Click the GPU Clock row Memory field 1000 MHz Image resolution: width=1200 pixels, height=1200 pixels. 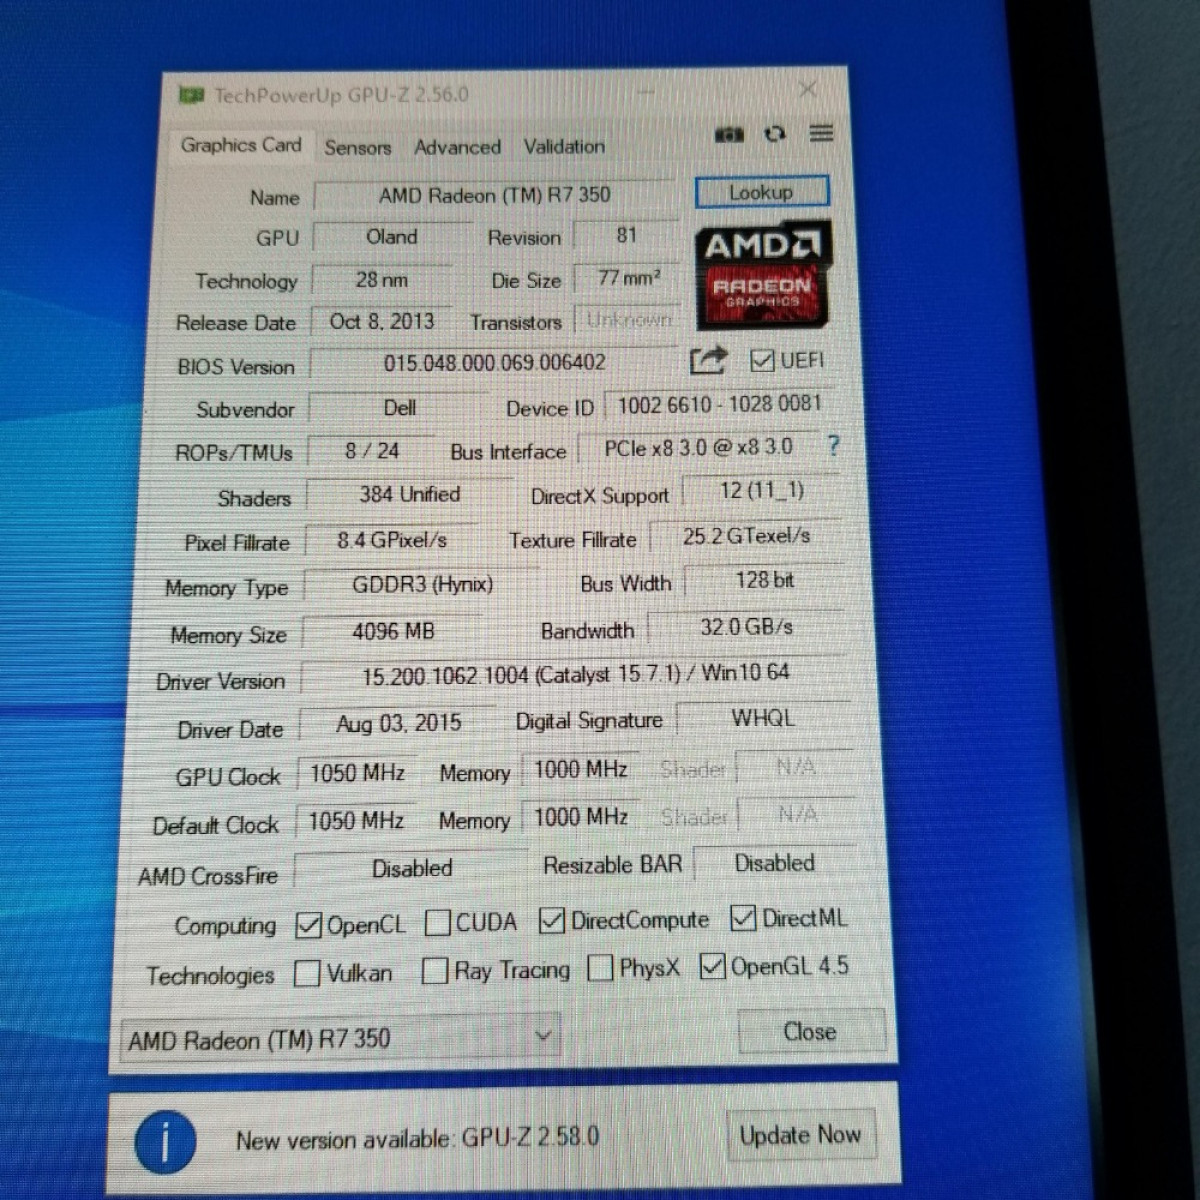point(580,770)
